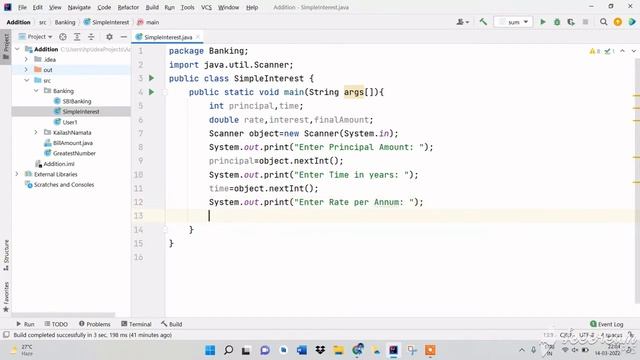Screen dimensions: 640x360
Task: Open the Structure side tool window
Action: [6, 255]
